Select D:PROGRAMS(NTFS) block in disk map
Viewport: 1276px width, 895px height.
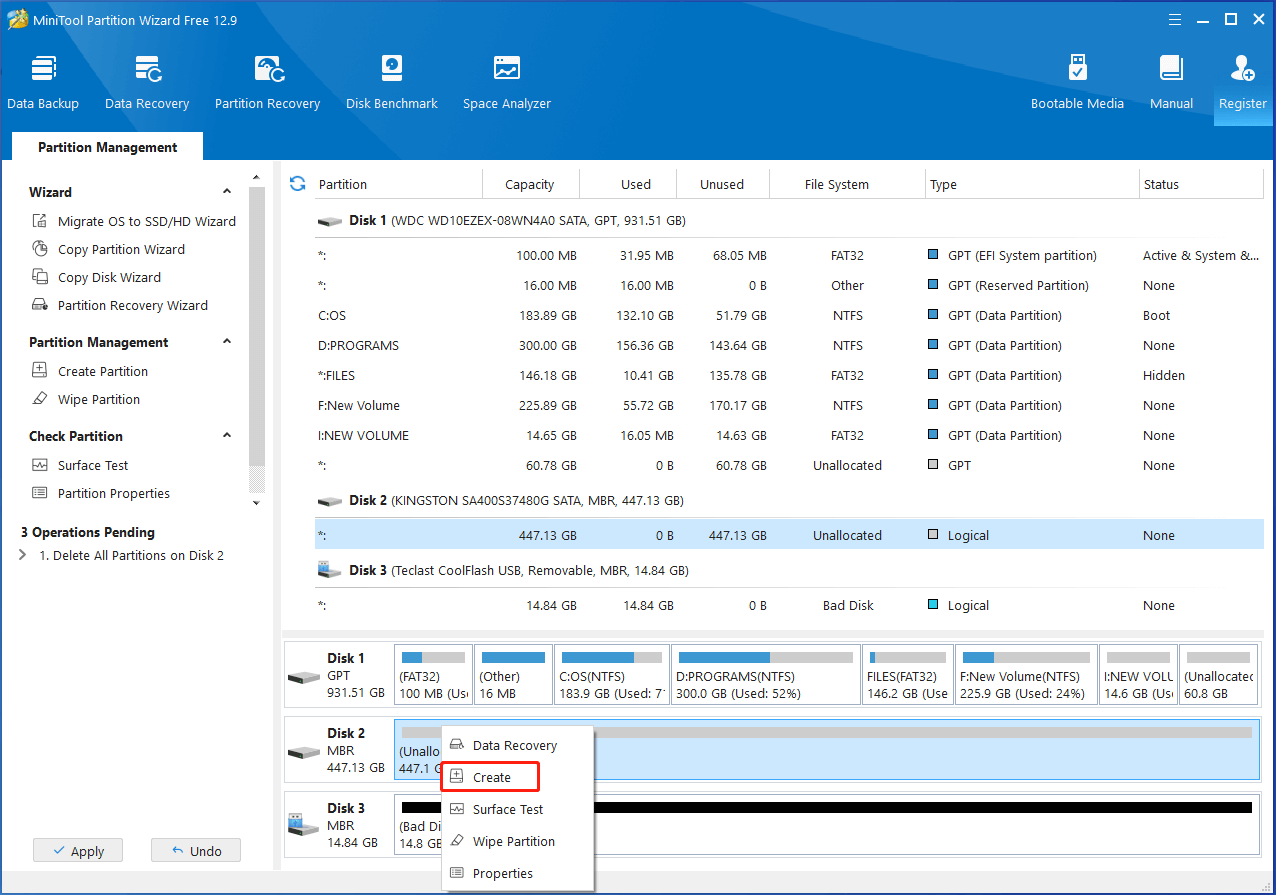pyautogui.click(x=764, y=675)
